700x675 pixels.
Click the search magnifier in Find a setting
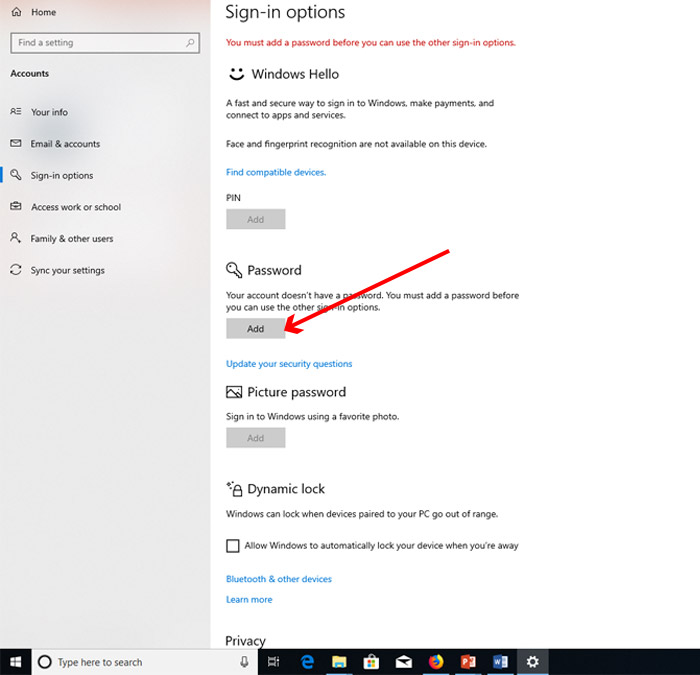pos(190,43)
